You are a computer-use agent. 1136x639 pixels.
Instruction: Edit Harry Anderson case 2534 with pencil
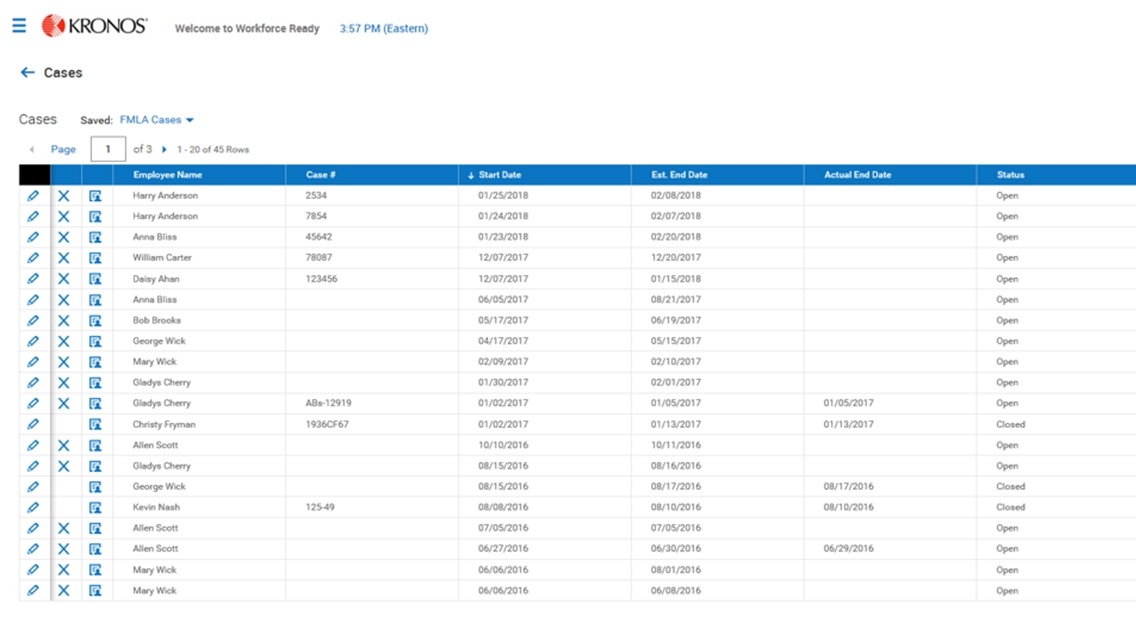(x=33, y=196)
